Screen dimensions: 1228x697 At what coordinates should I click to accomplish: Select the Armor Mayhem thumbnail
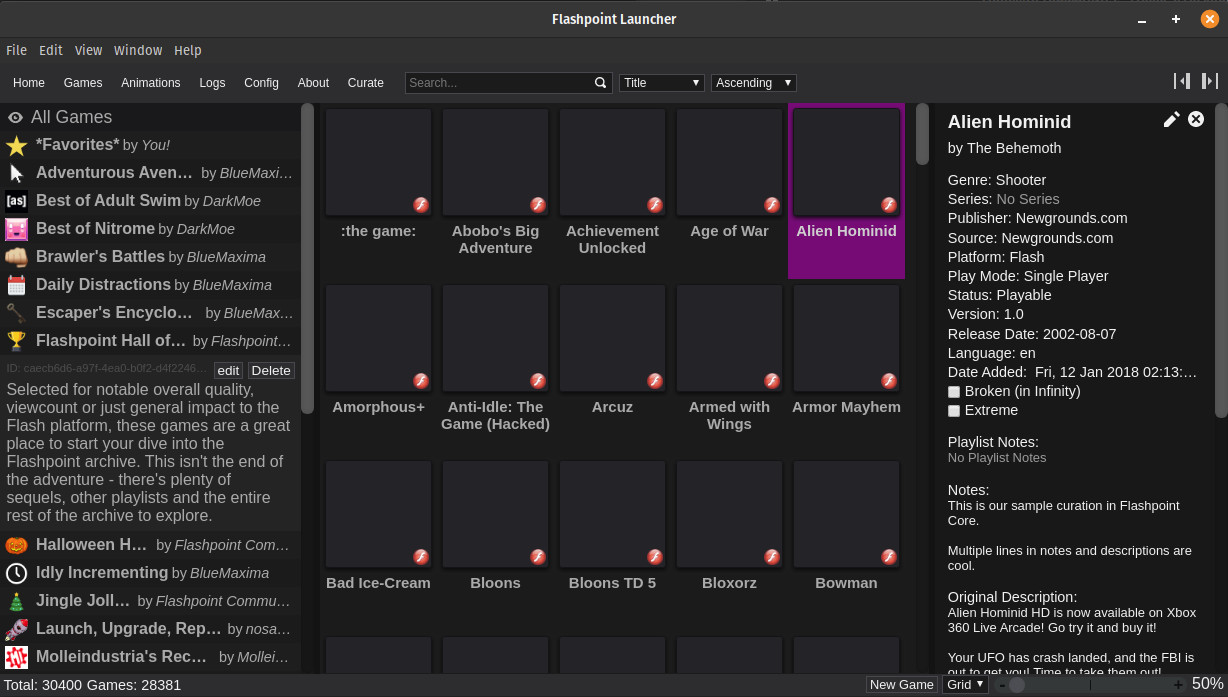(846, 339)
